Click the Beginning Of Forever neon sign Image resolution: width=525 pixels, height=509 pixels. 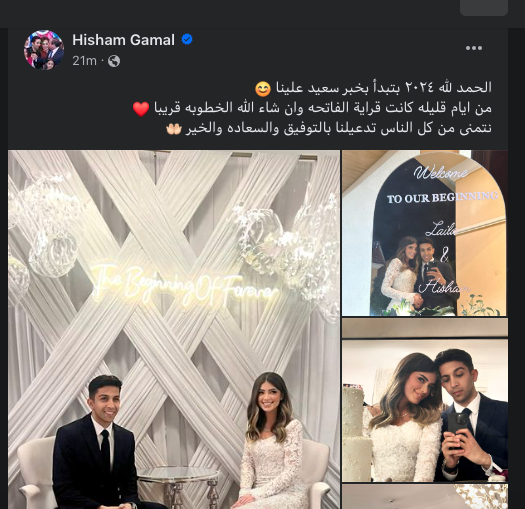pos(185,285)
